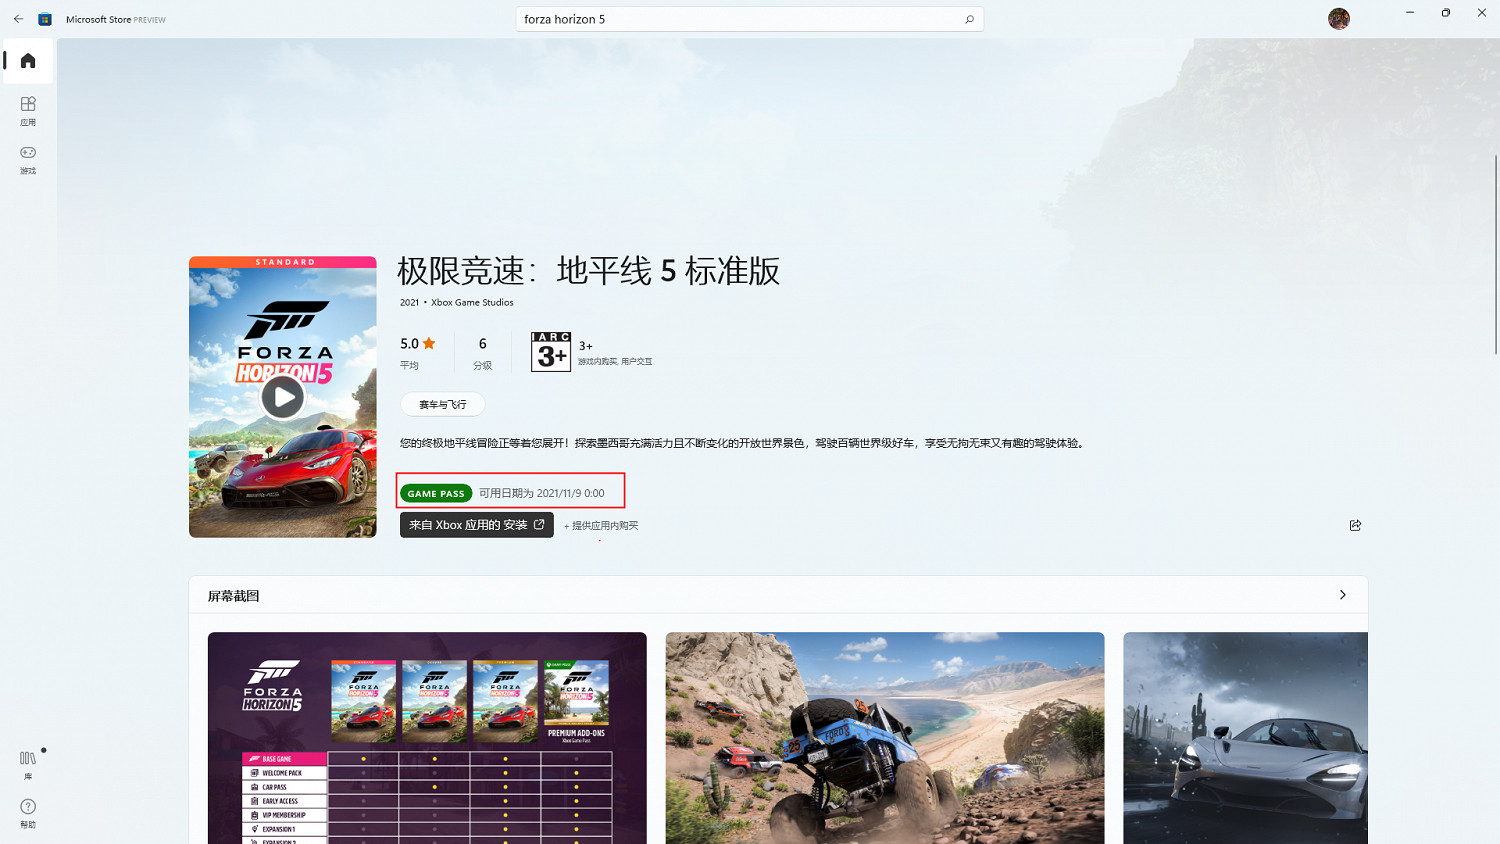Open the Home page from sidebar
This screenshot has width=1500, height=844.
pos(28,61)
